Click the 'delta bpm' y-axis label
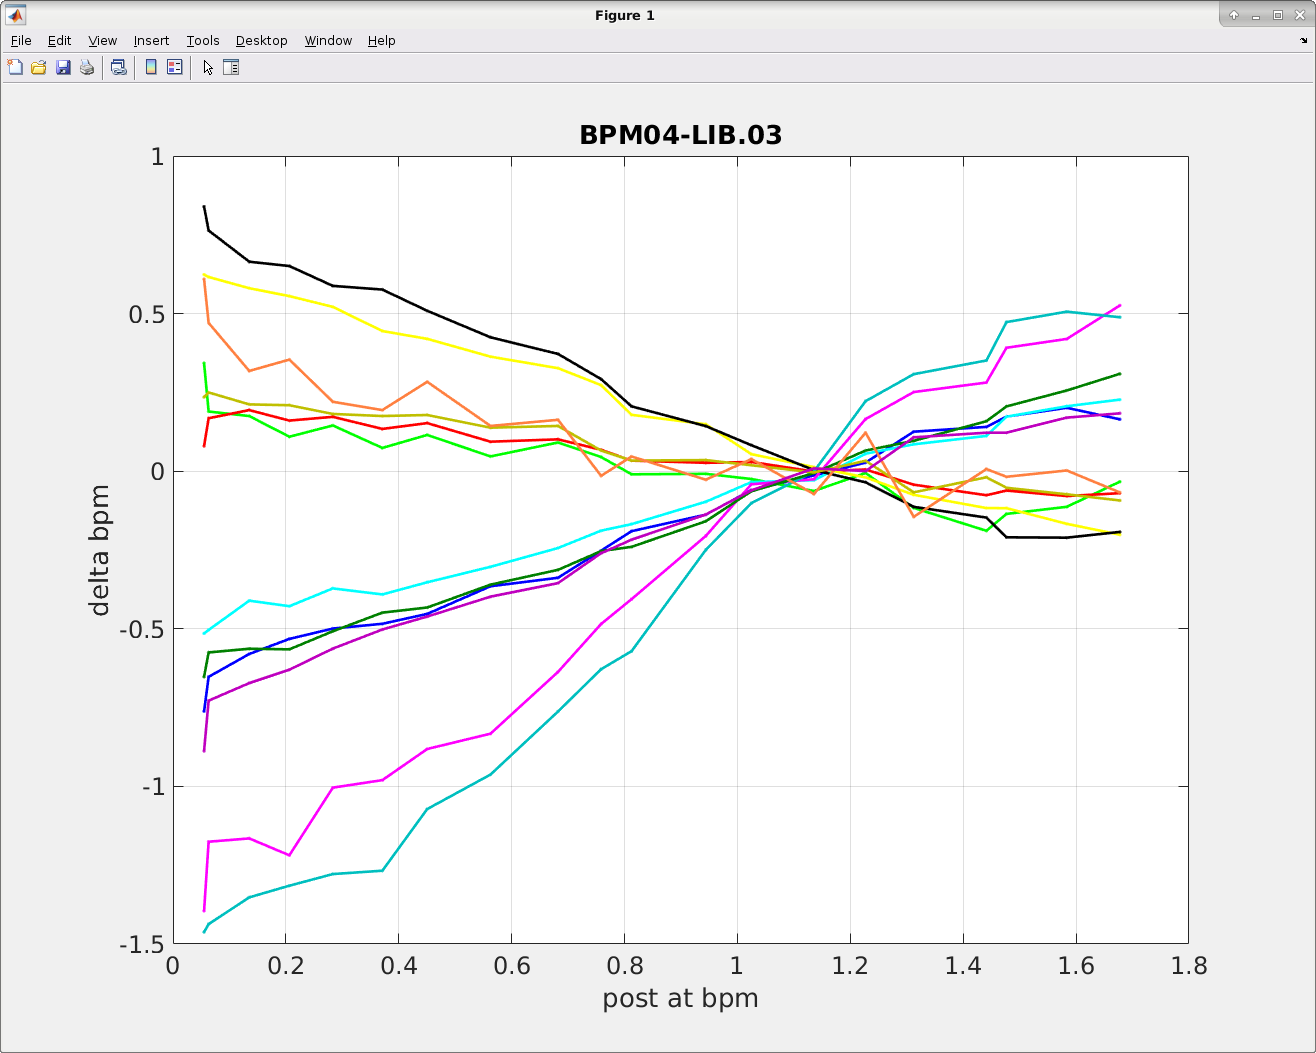 point(100,550)
